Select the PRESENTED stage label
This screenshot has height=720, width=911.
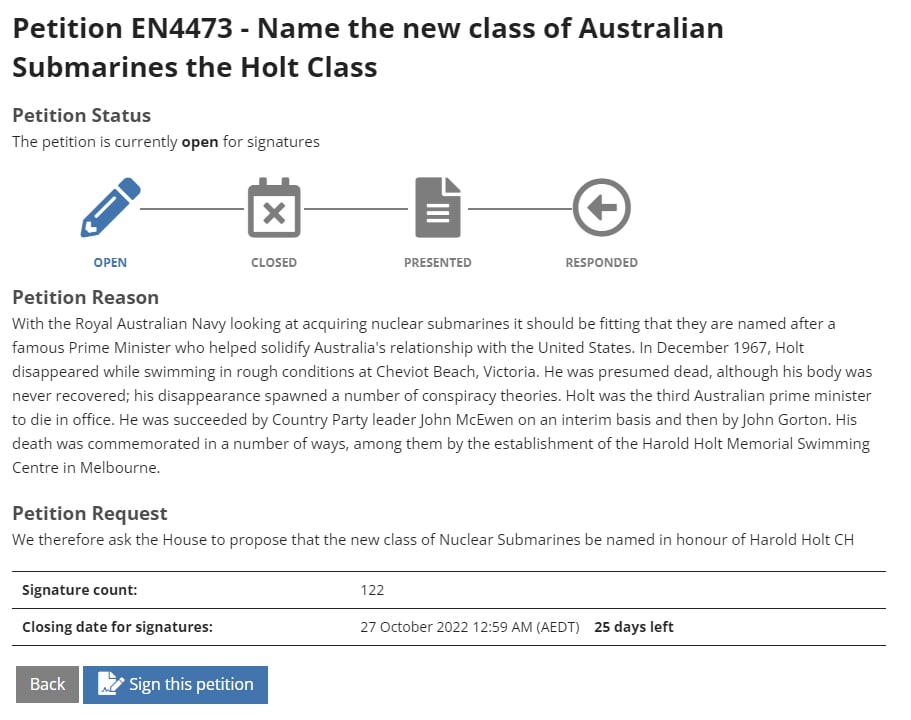click(x=437, y=263)
